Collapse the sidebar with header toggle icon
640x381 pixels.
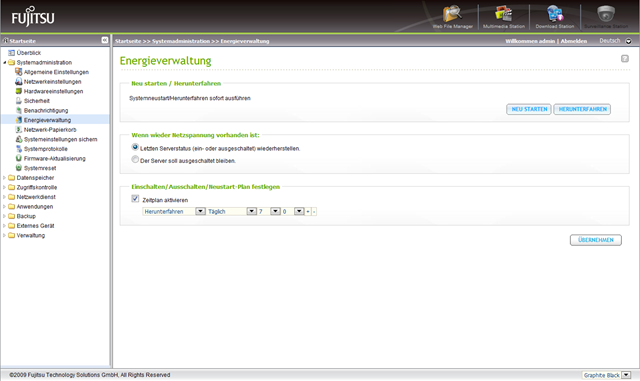pos(105,40)
